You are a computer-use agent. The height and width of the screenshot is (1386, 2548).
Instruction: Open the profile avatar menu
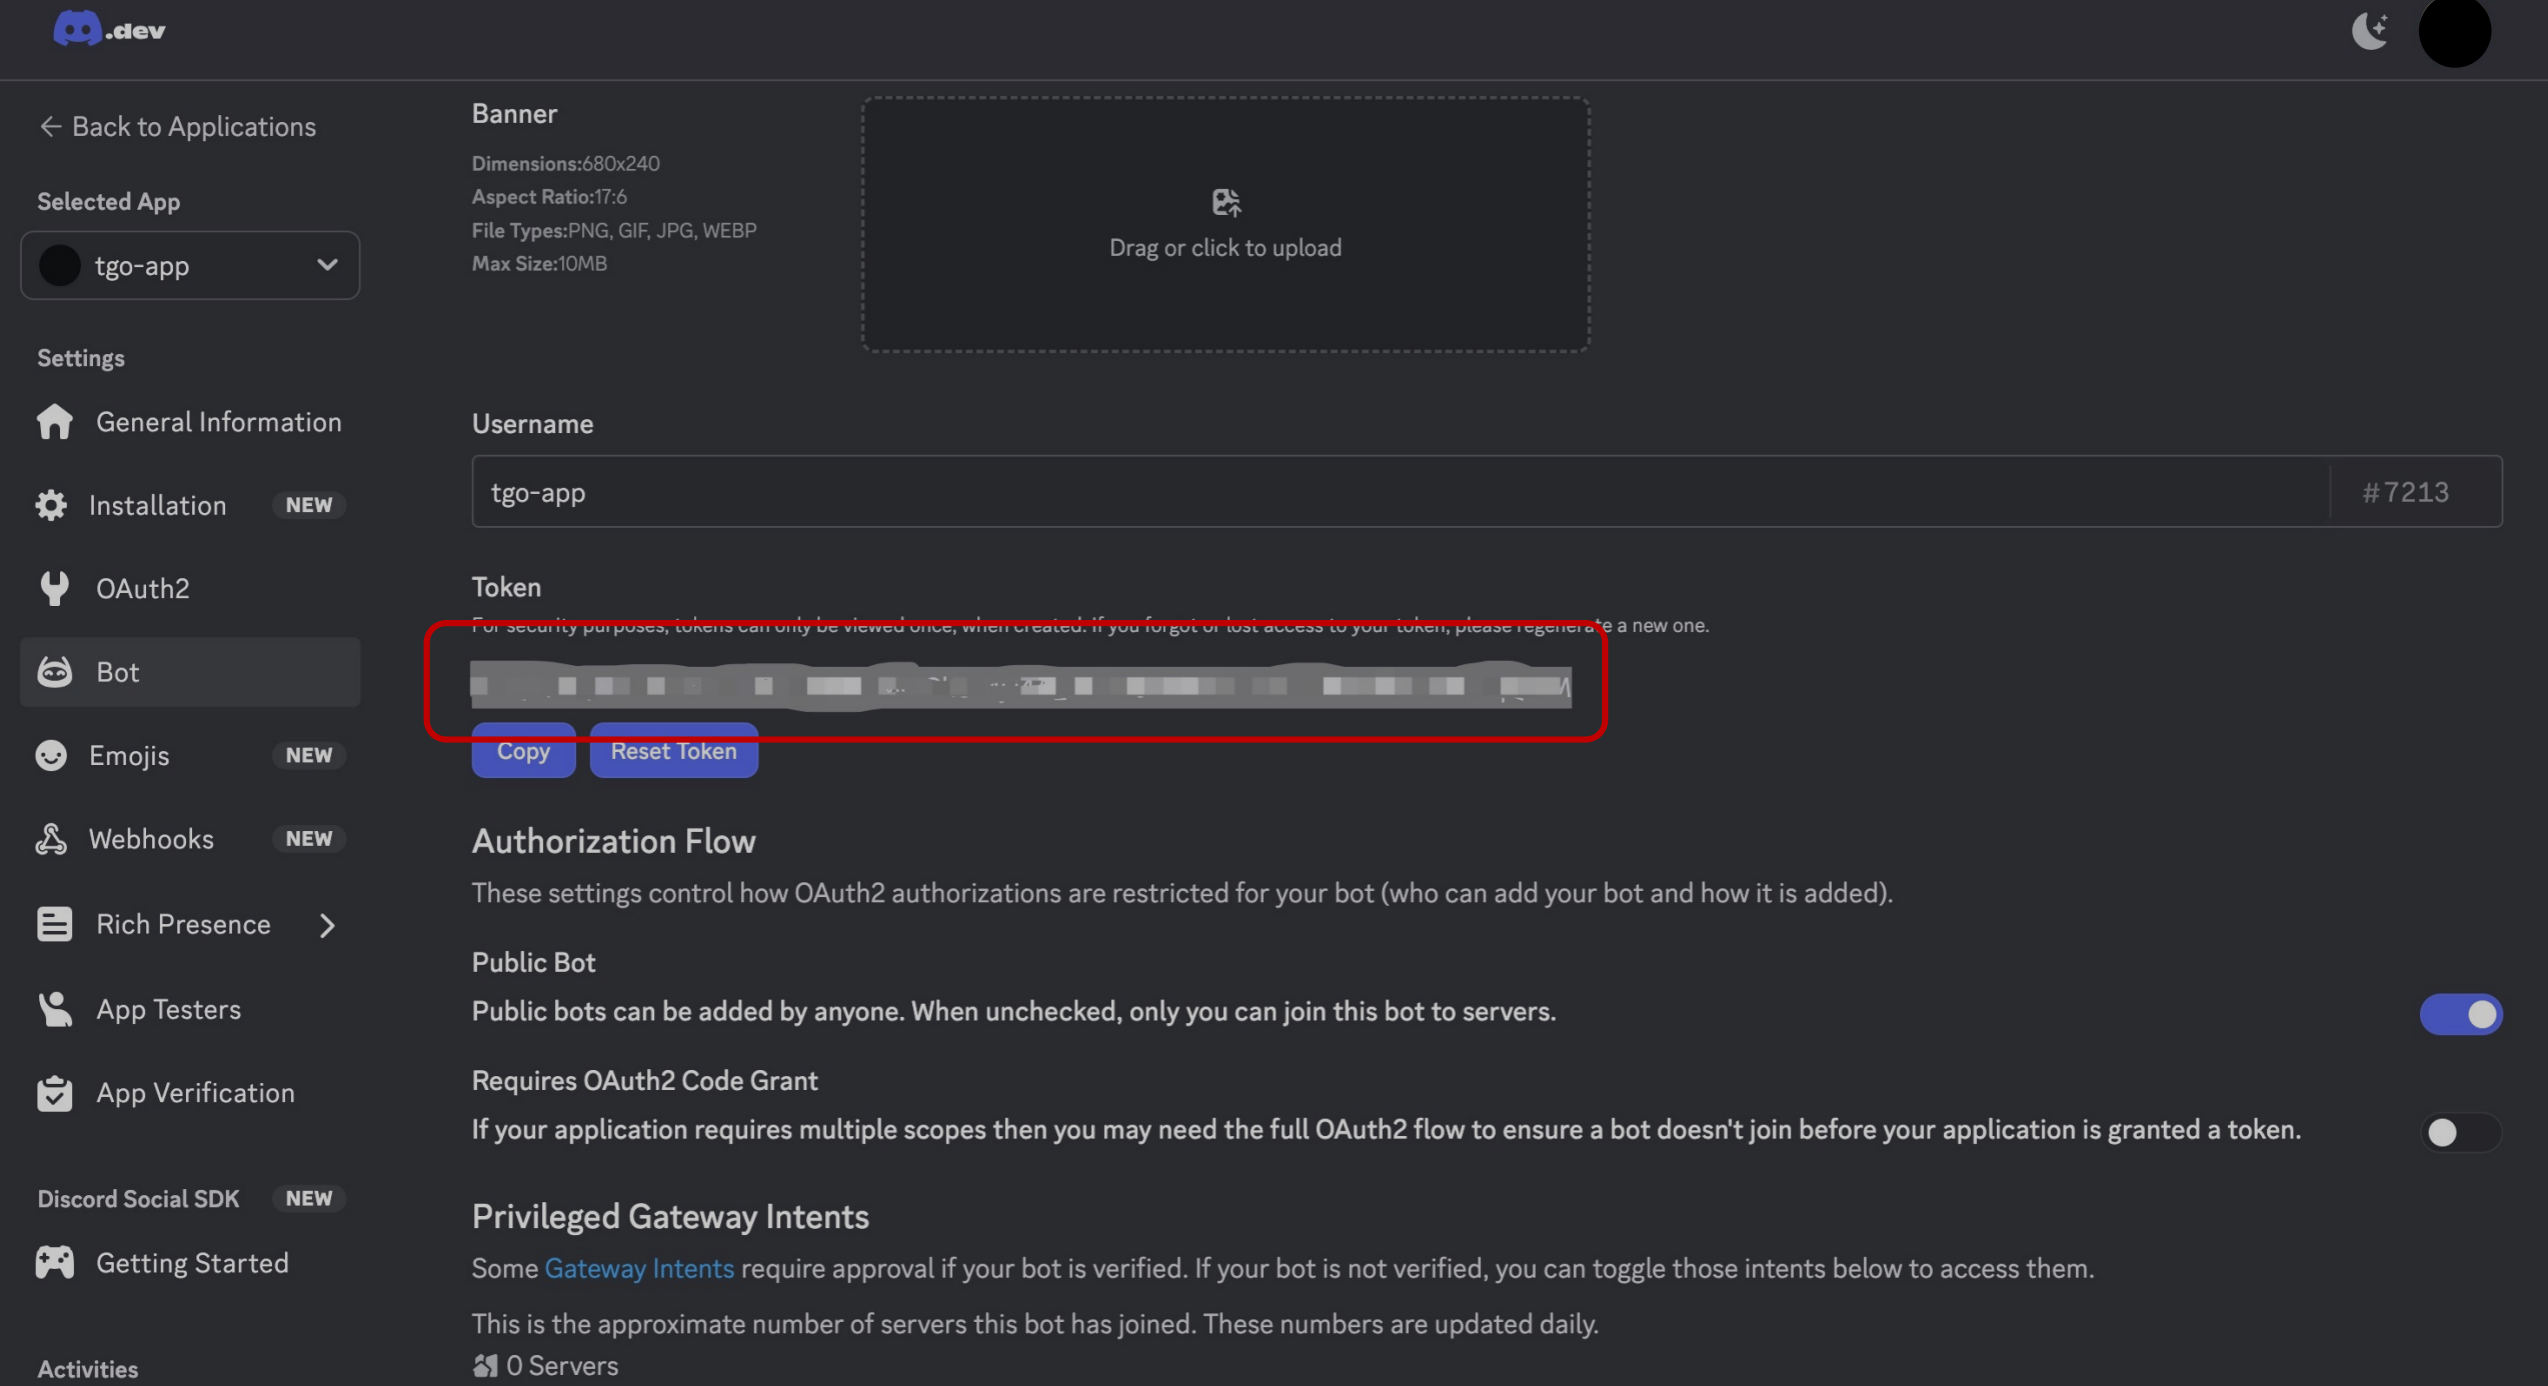(2456, 32)
